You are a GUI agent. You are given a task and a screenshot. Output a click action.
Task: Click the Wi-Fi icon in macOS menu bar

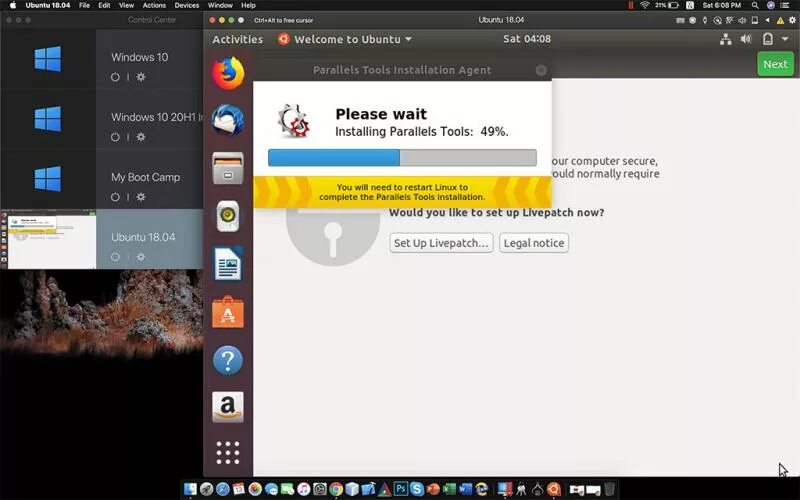coord(644,5)
